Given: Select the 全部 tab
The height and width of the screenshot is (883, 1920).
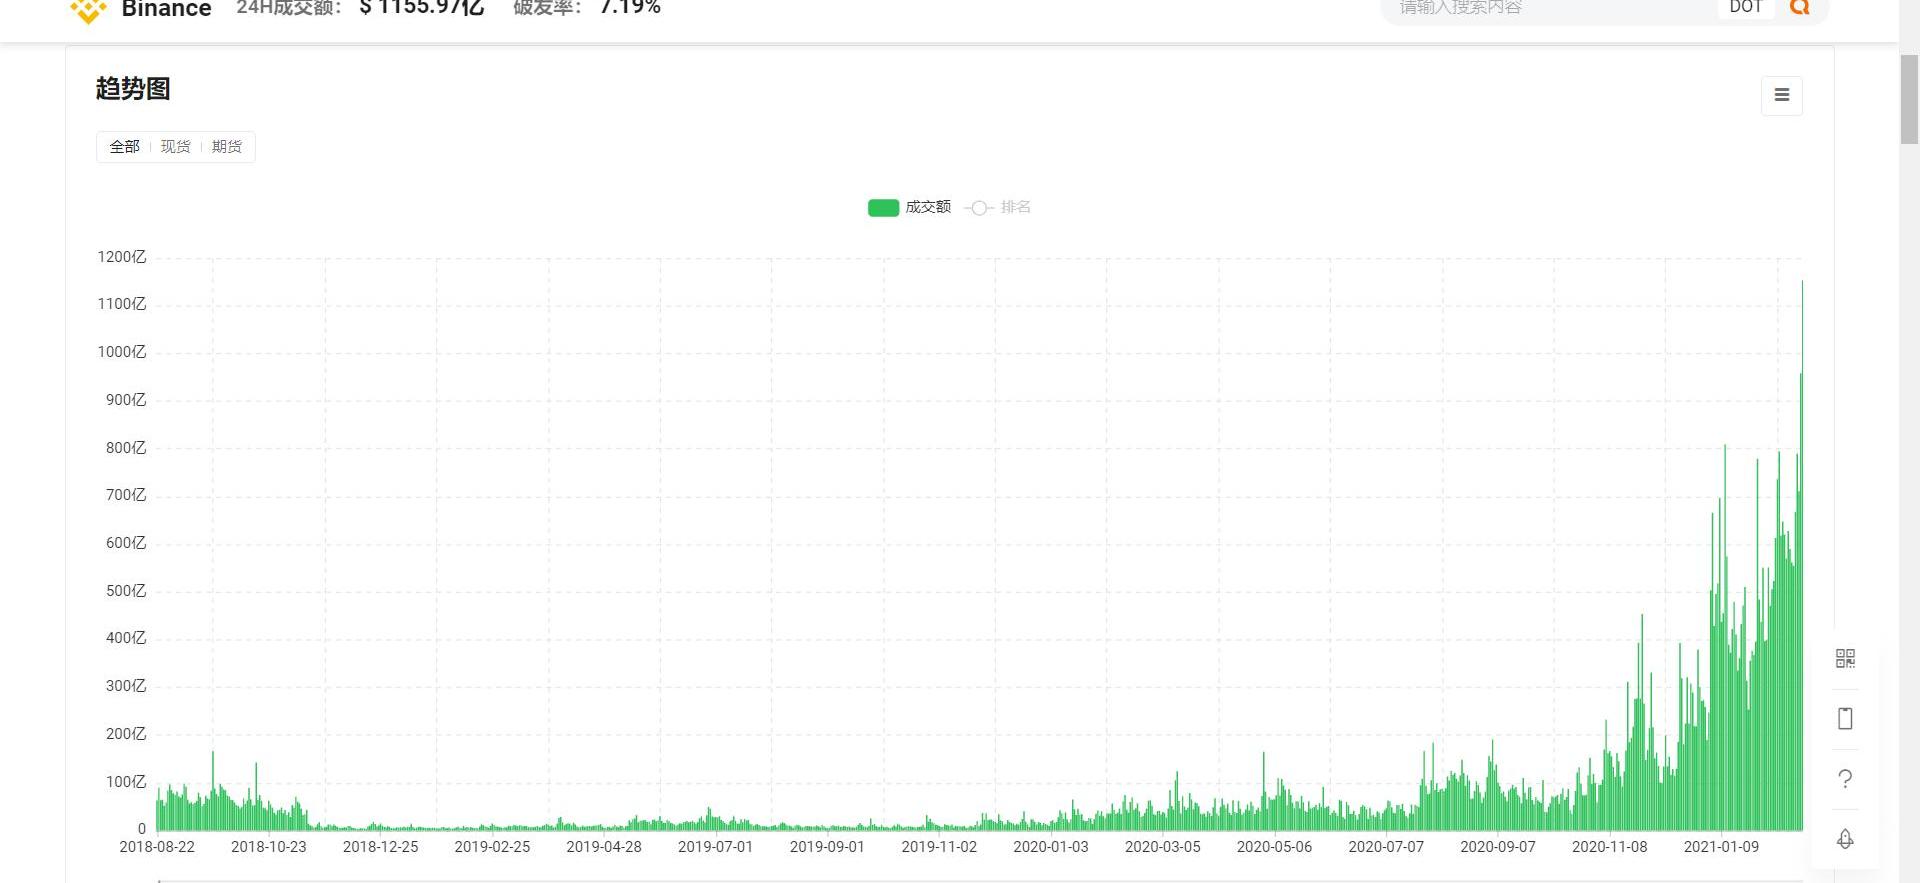Looking at the screenshot, I should (124, 147).
